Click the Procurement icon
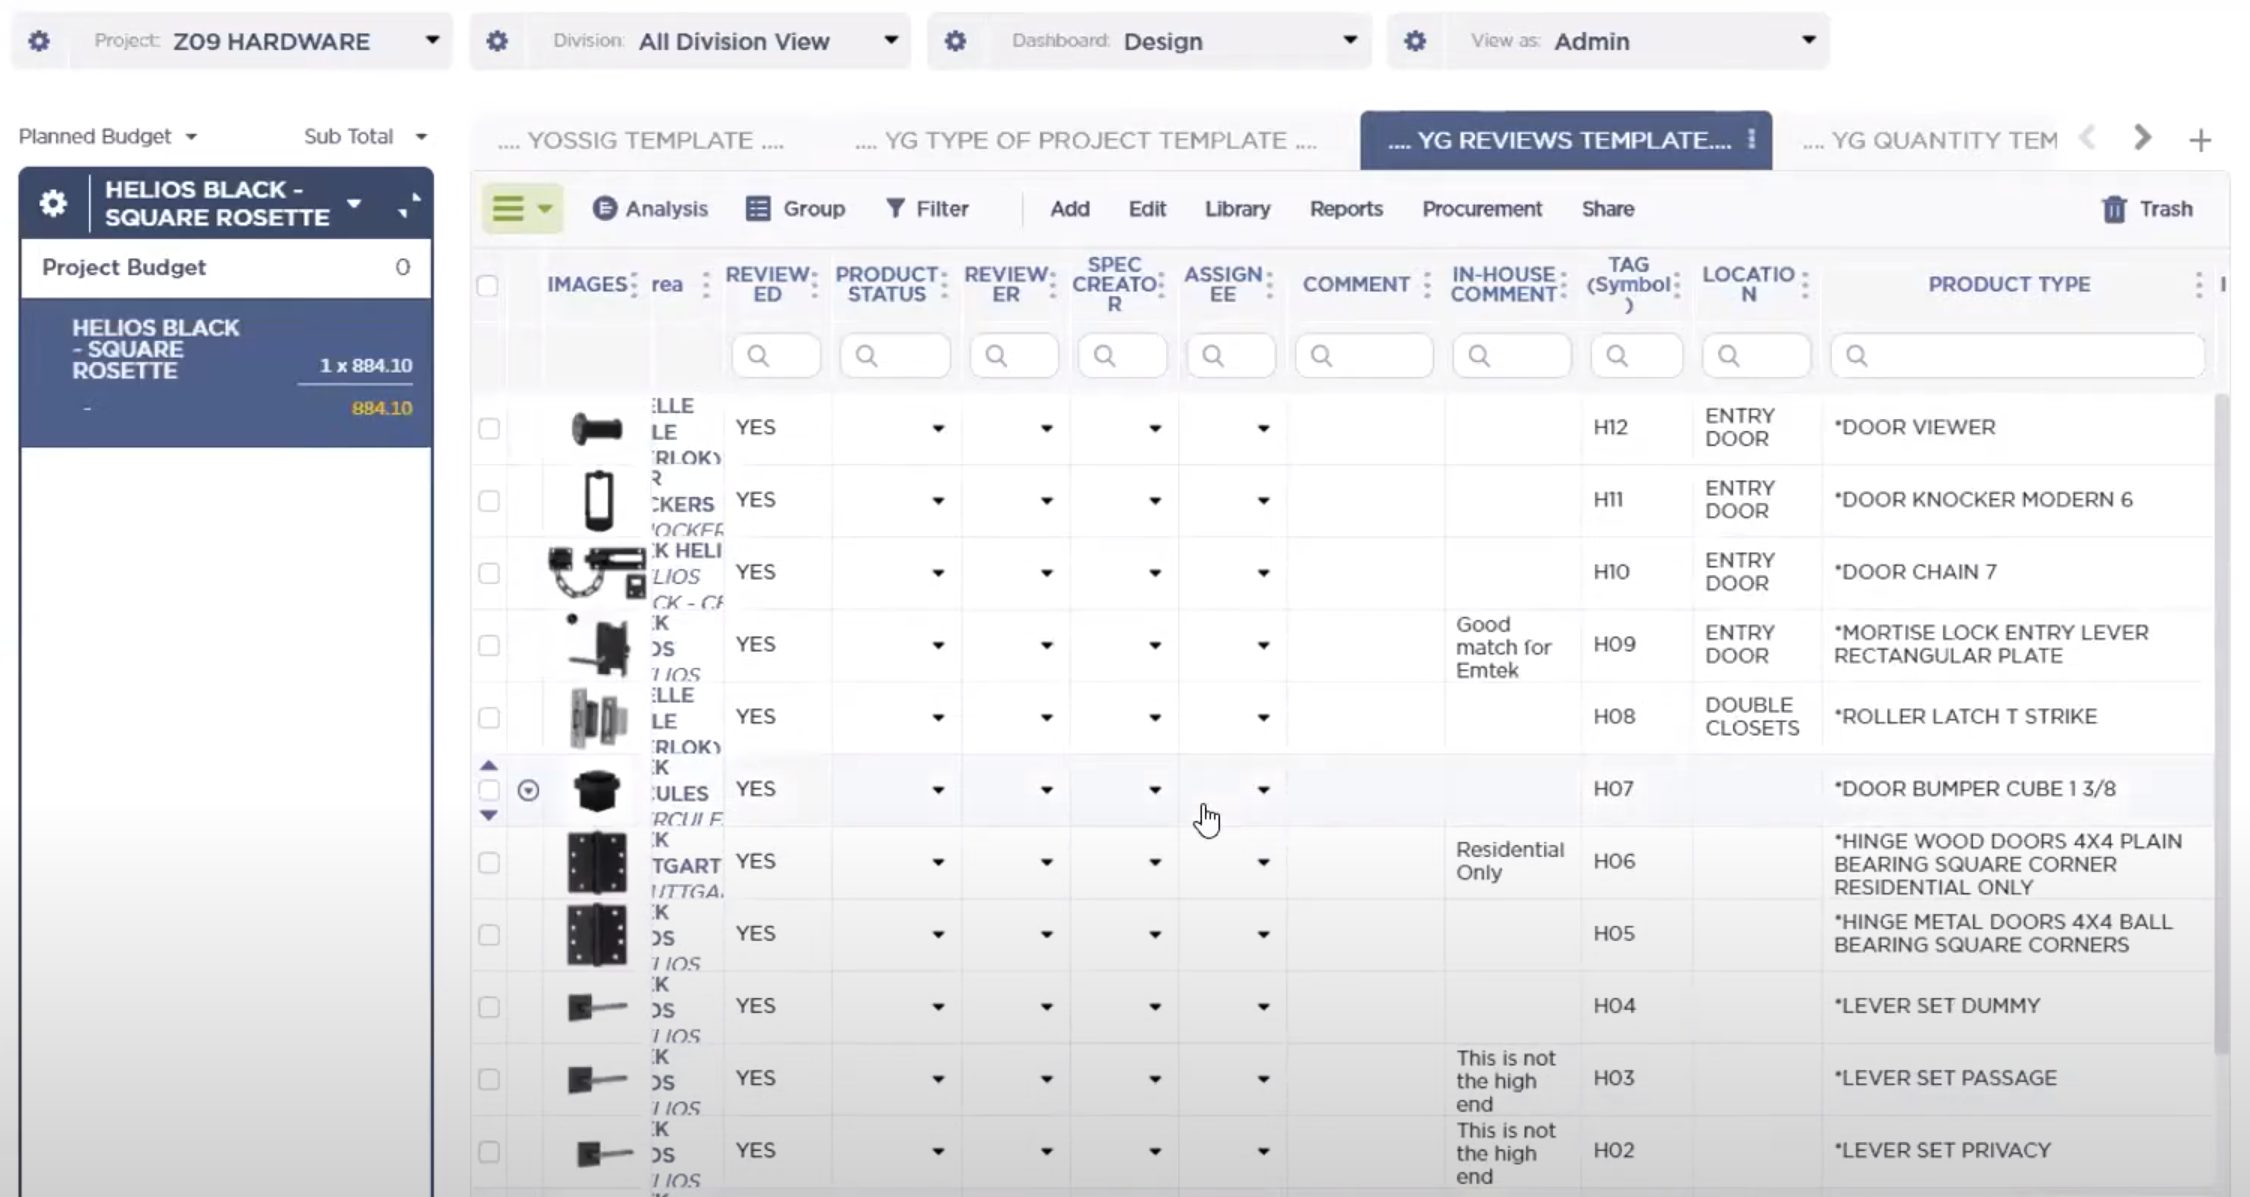This screenshot has width=2250, height=1197. click(1481, 208)
